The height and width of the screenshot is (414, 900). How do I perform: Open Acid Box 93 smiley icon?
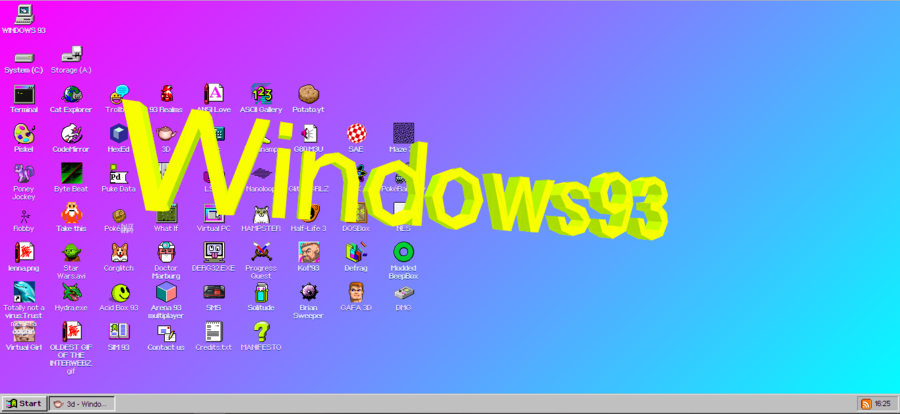(x=120, y=293)
